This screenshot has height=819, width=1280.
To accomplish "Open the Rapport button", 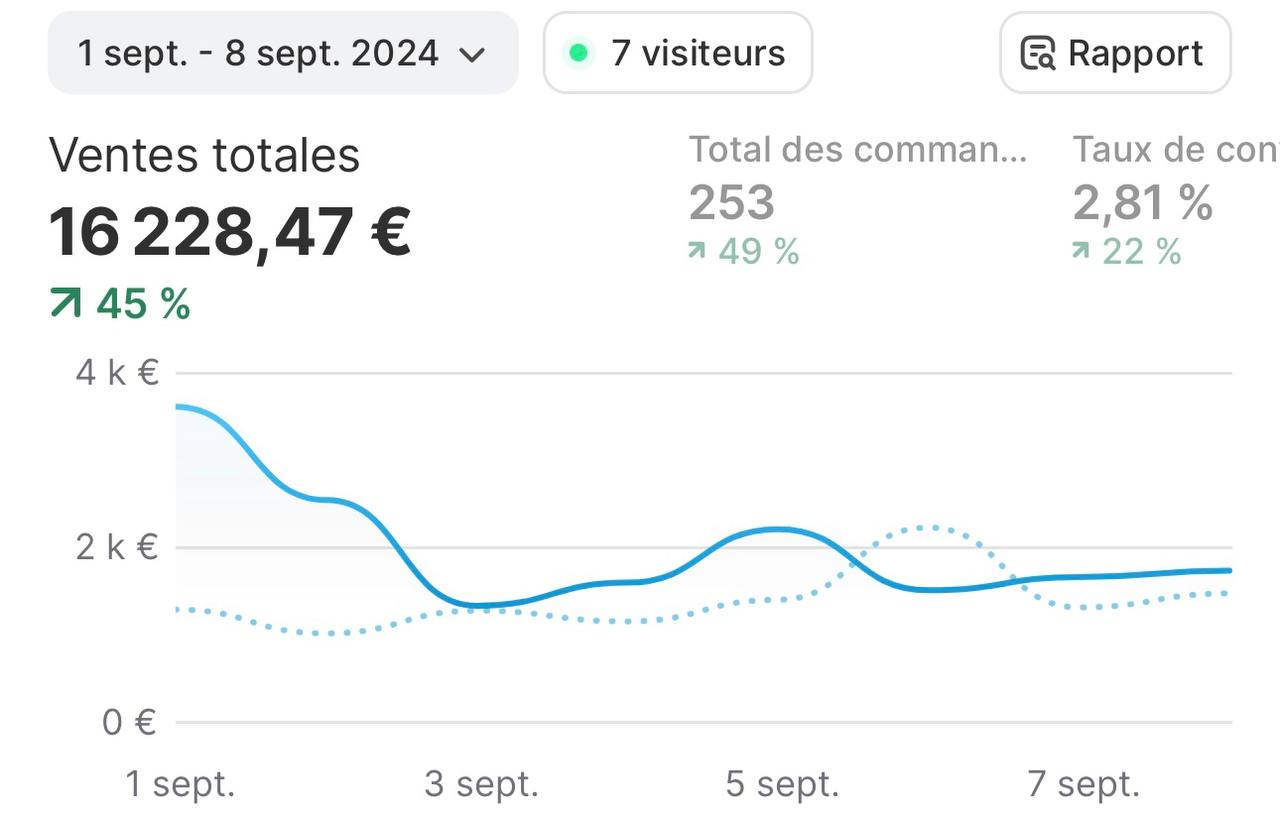I will [1115, 53].
